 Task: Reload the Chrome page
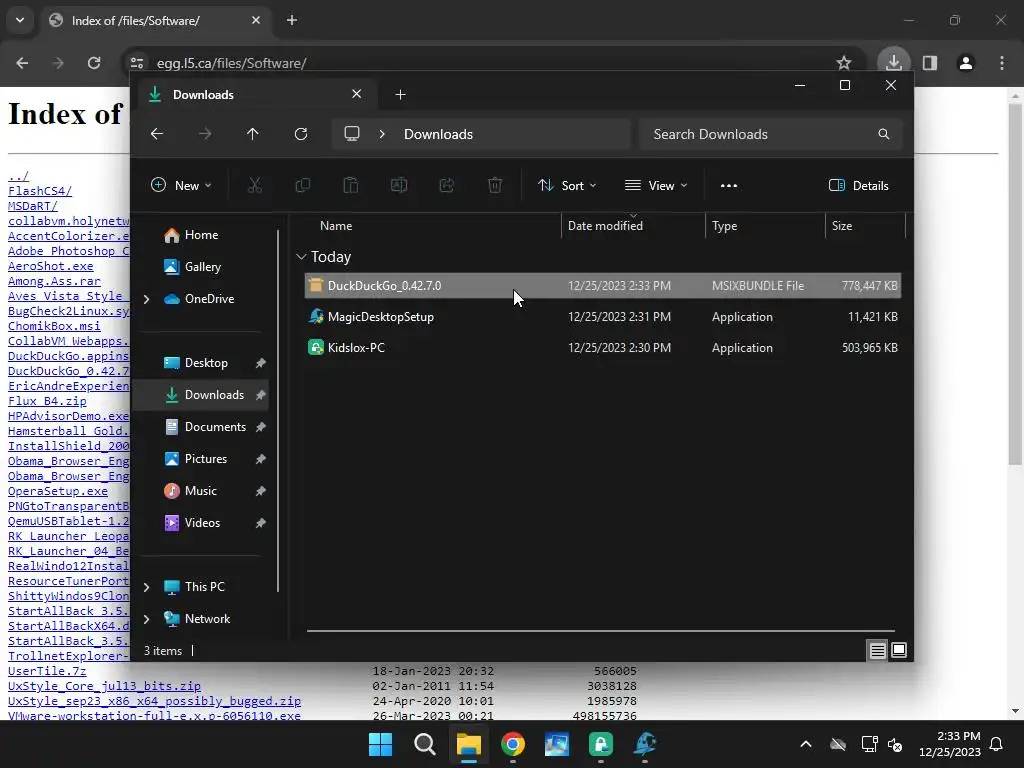coord(94,63)
